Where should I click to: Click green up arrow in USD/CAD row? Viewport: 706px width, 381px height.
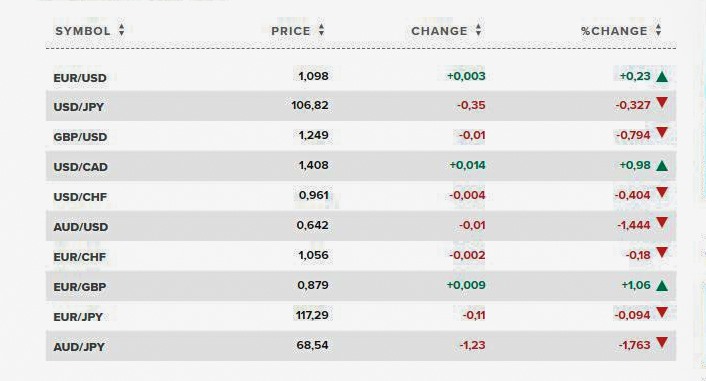[x=662, y=166]
